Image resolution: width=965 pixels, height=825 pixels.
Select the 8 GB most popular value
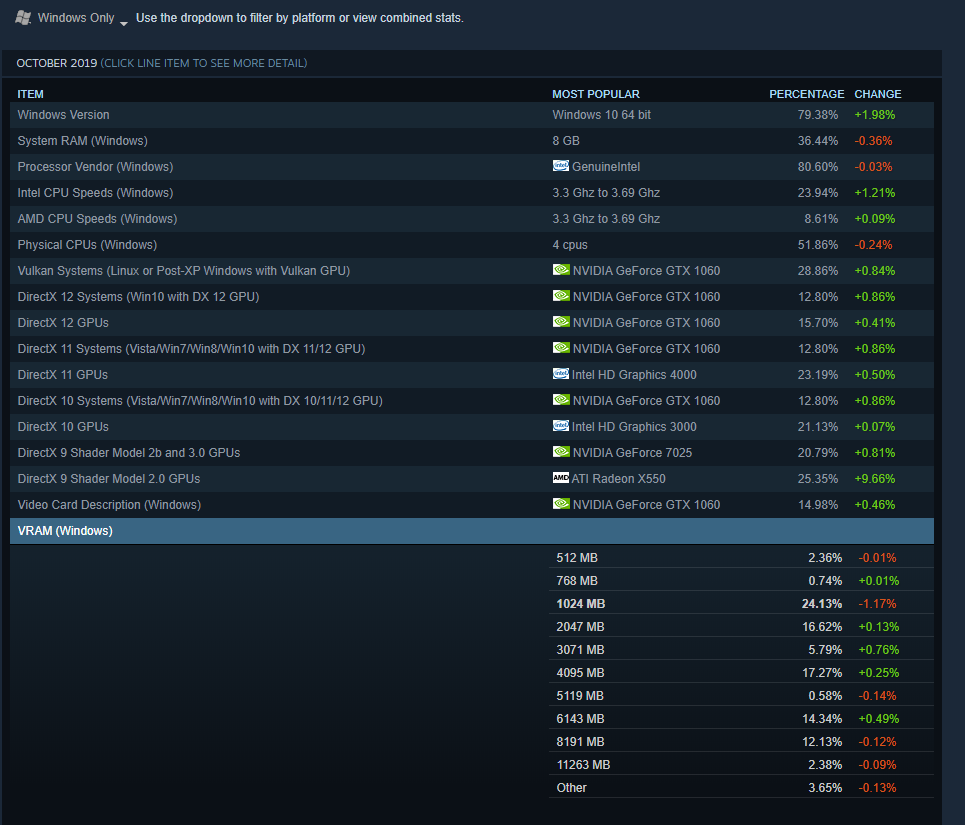[x=566, y=141]
